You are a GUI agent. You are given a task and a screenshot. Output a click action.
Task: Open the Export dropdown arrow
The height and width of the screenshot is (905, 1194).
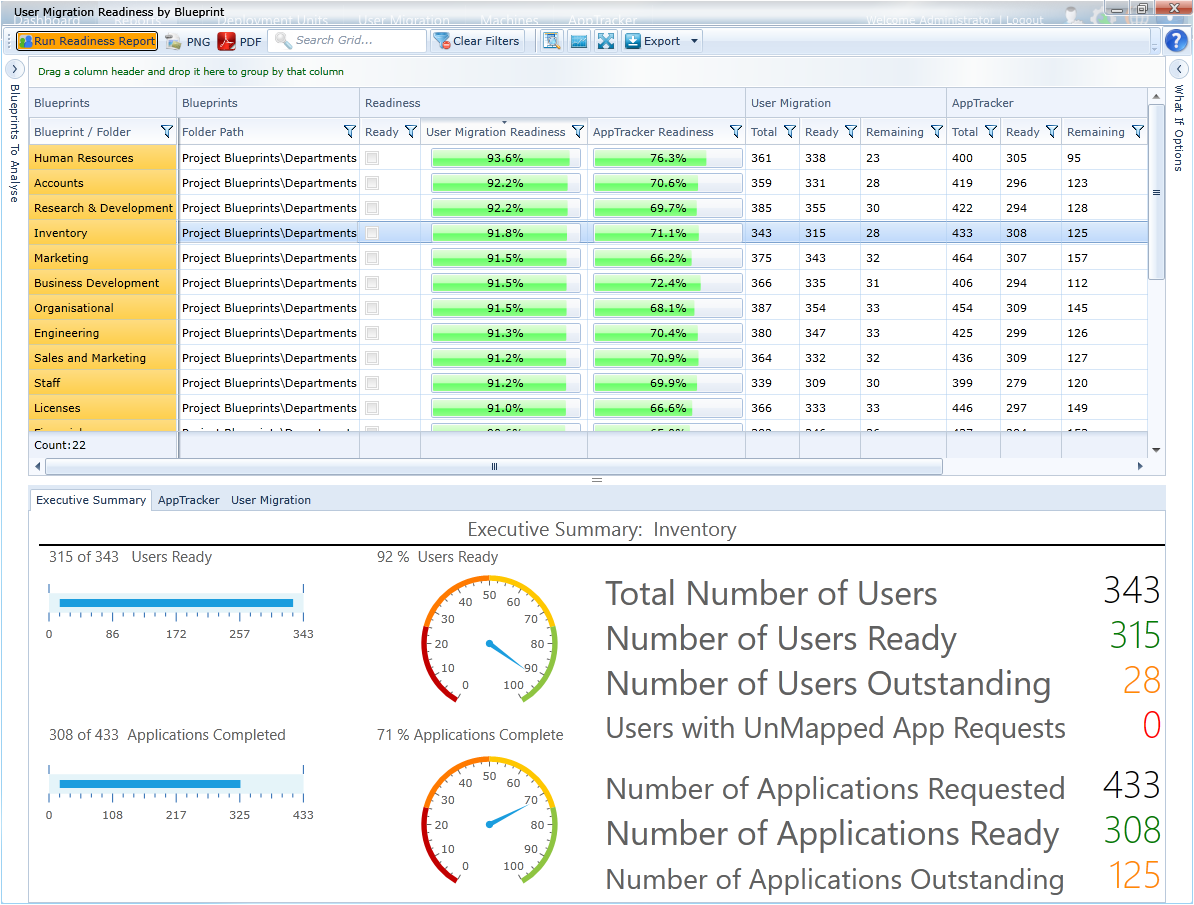[694, 41]
